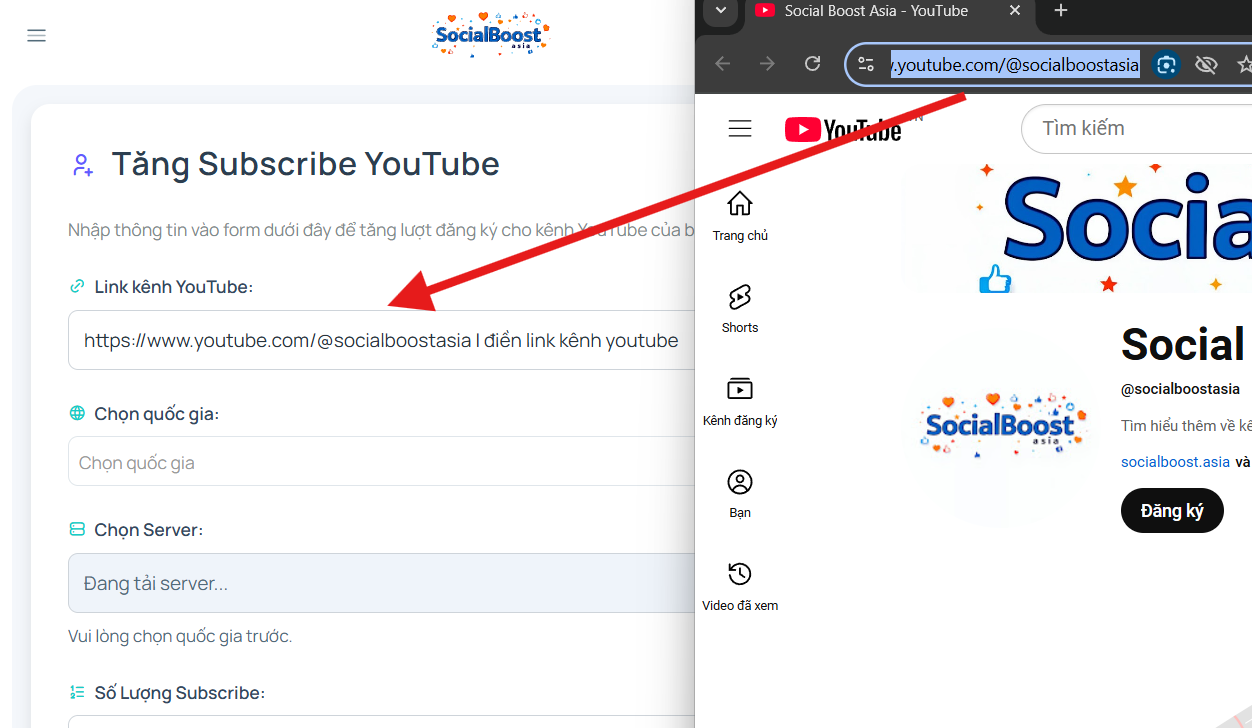The image size is (1252, 728).
Task: Click the crossed-out eye icon in address bar
Action: (1206, 65)
